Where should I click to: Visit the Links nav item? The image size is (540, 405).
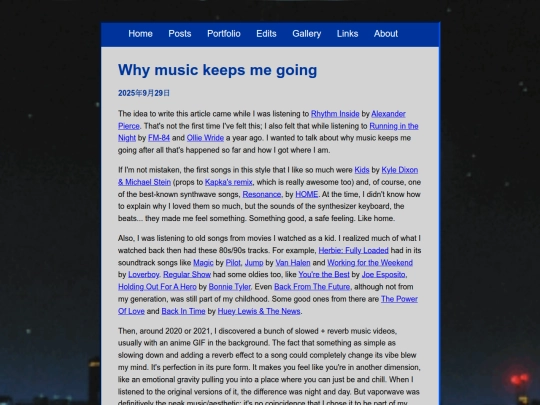[347, 34]
